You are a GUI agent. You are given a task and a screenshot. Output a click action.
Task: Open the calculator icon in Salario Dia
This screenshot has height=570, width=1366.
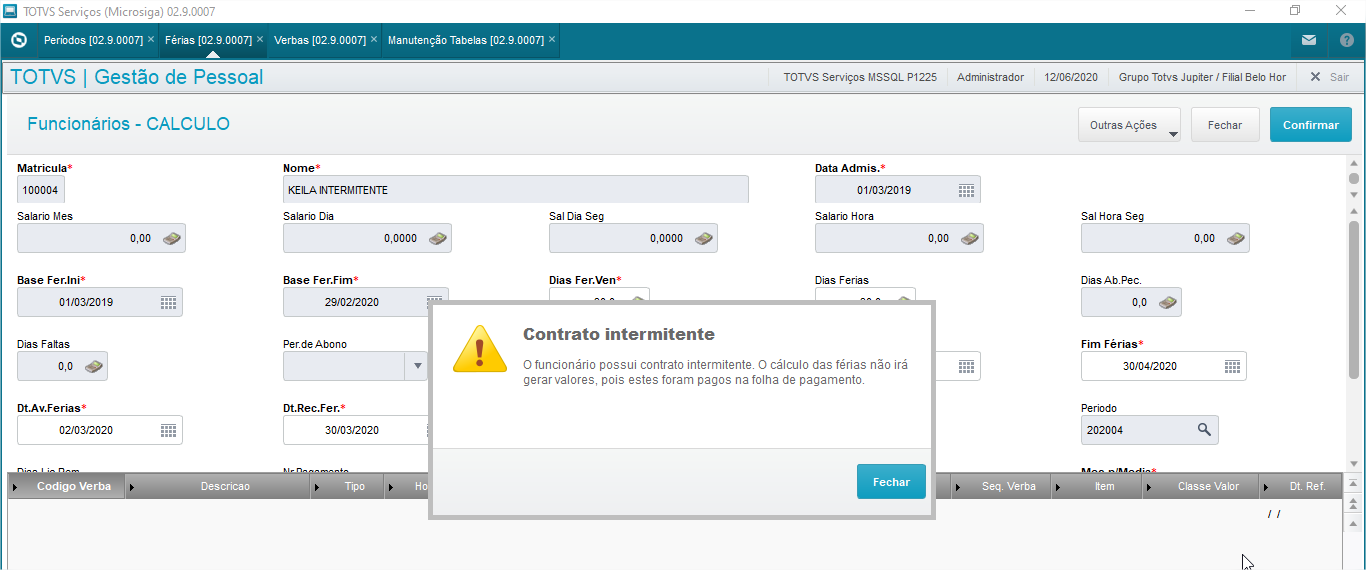(438, 238)
